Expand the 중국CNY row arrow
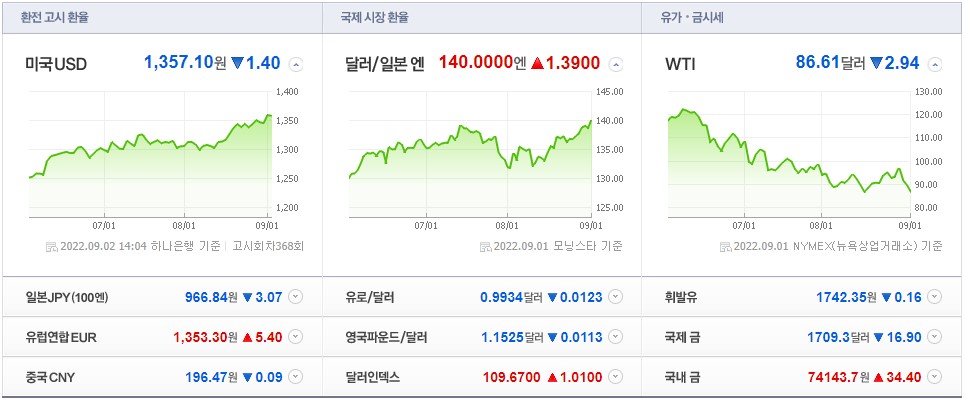The image size is (965, 399). tap(296, 377)
